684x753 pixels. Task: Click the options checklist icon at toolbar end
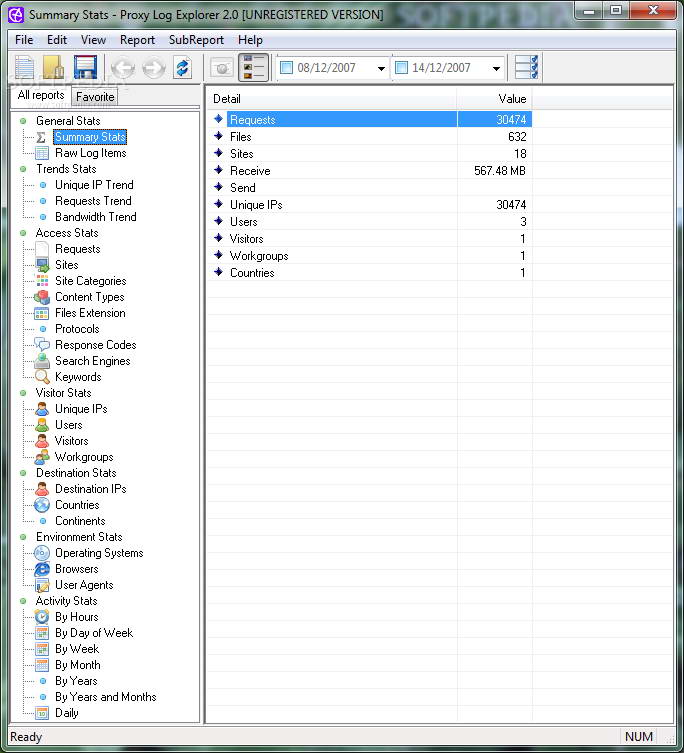(526, 67)
